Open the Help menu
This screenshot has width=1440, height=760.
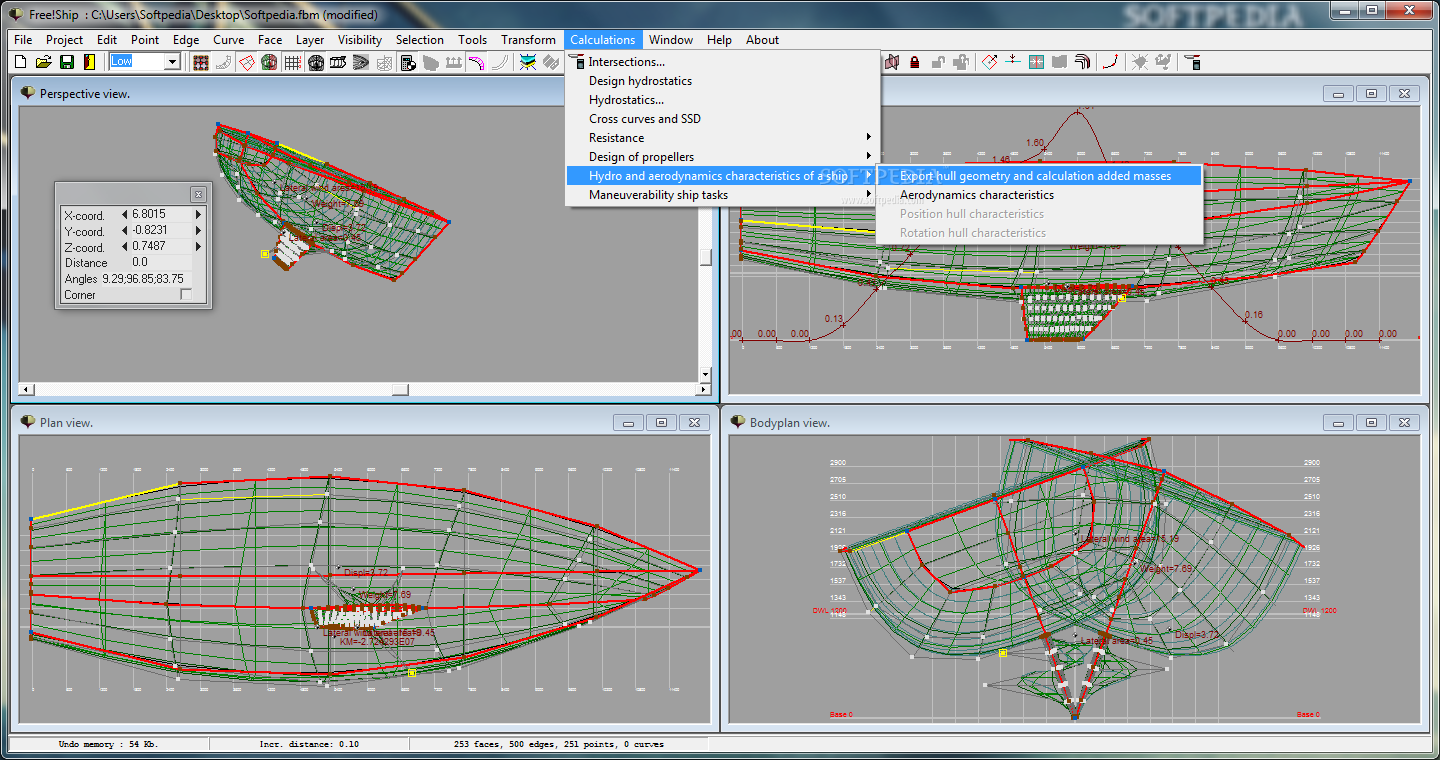pos(719,40)
